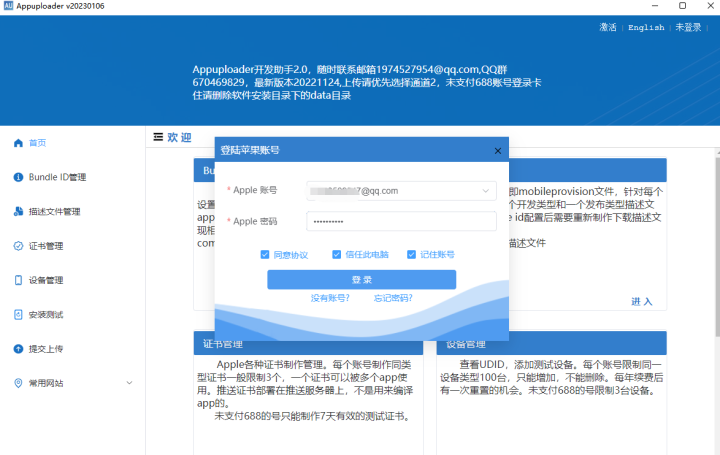This screenshot has width=720, height=455.
Task: Click the Appuploader开发助手2.0 banner announcement text
Action: click(366, 83)
